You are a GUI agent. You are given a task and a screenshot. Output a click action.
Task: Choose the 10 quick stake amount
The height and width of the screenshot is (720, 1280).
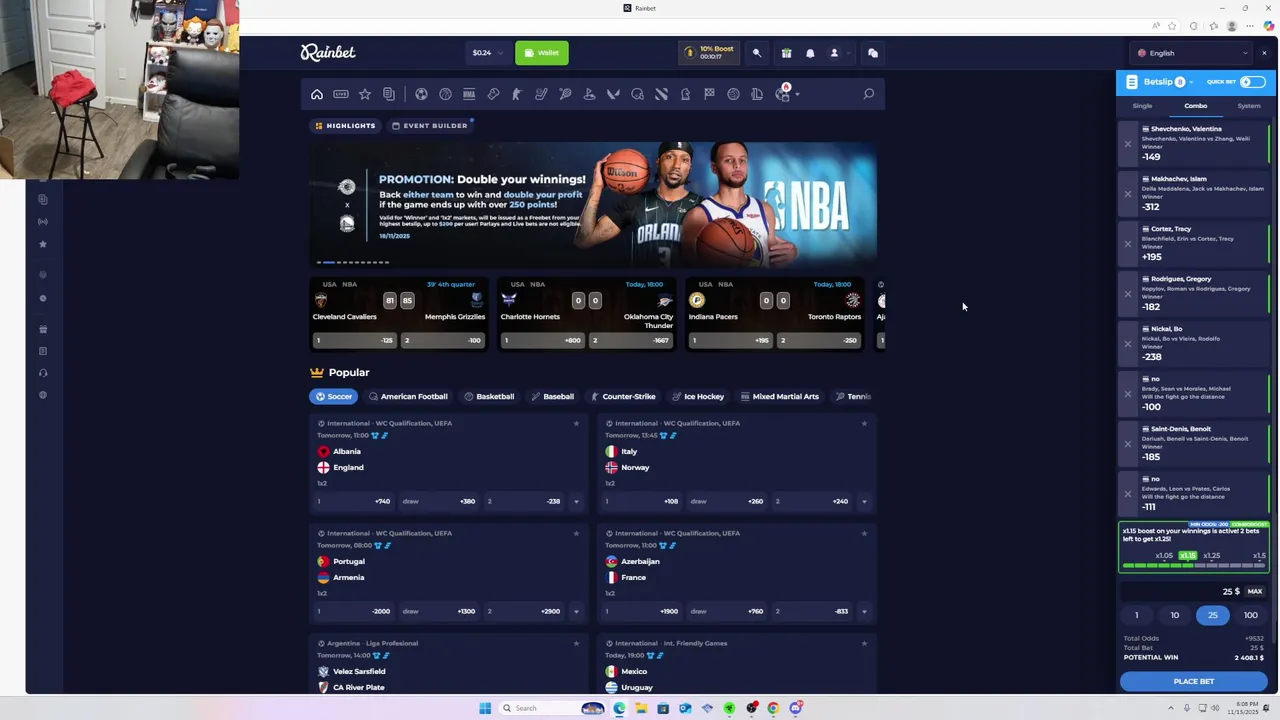click(x=1175, y=615)
